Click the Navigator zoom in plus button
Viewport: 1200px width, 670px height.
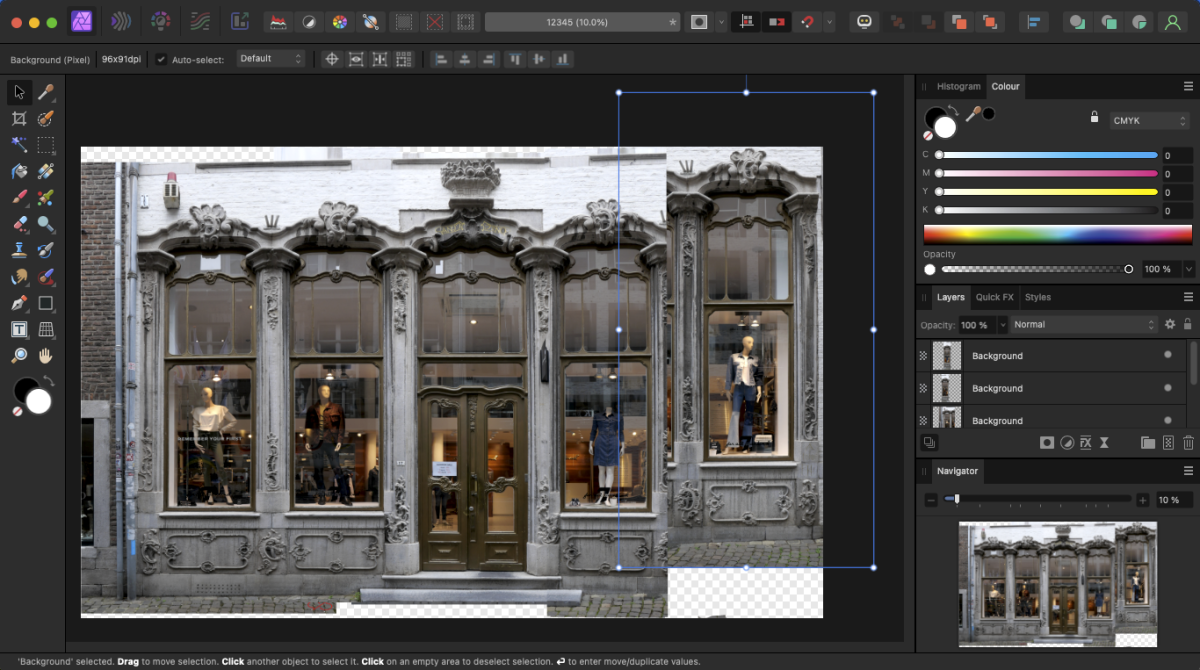click(1143, 499)
